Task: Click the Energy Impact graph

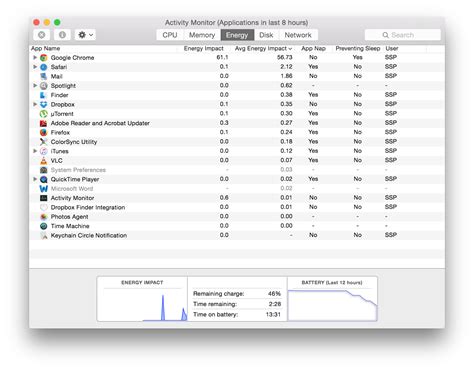Action: pyautogui.click(x=142, y=299)
